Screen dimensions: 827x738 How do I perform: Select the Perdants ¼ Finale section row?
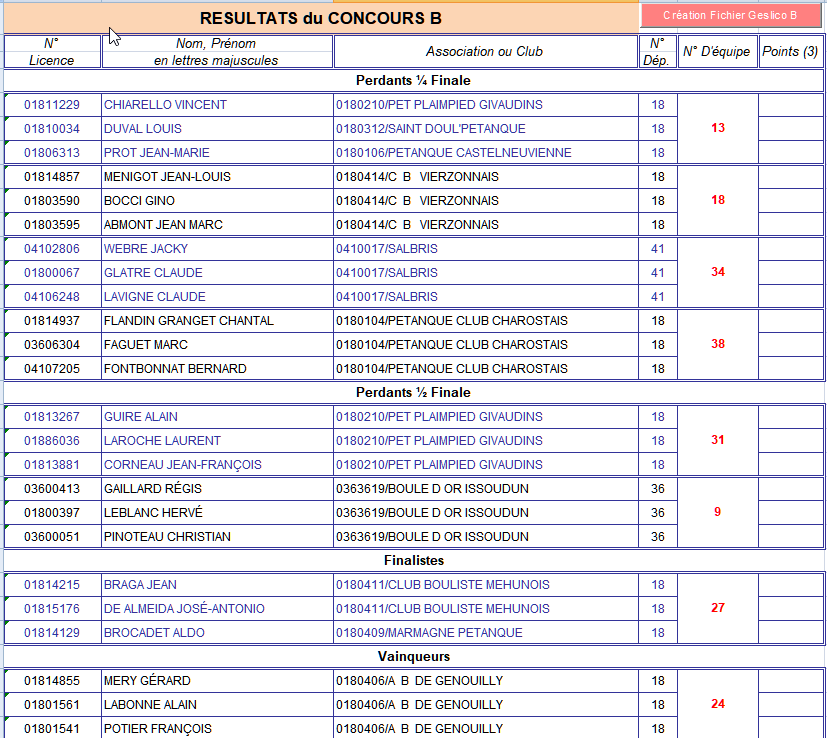click(413, 80)
